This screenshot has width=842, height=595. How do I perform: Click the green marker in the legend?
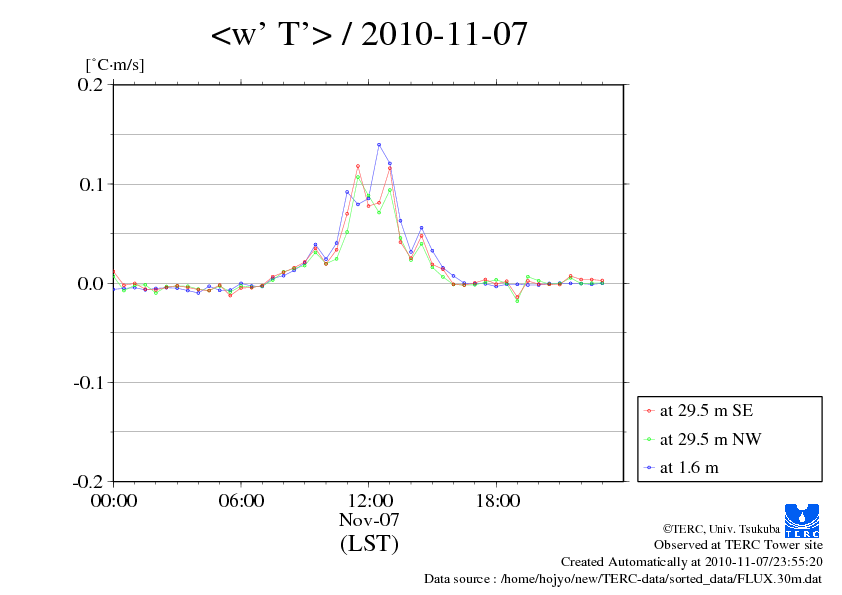650,439
